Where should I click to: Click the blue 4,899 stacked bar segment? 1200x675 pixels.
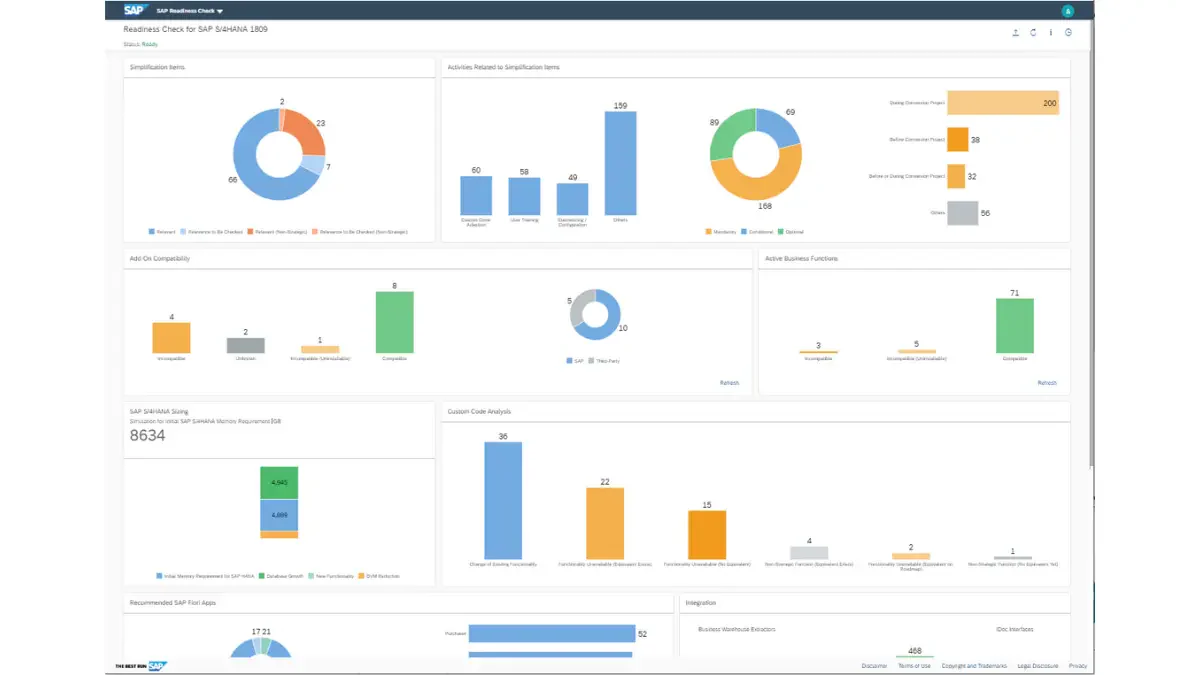point(279,515)
